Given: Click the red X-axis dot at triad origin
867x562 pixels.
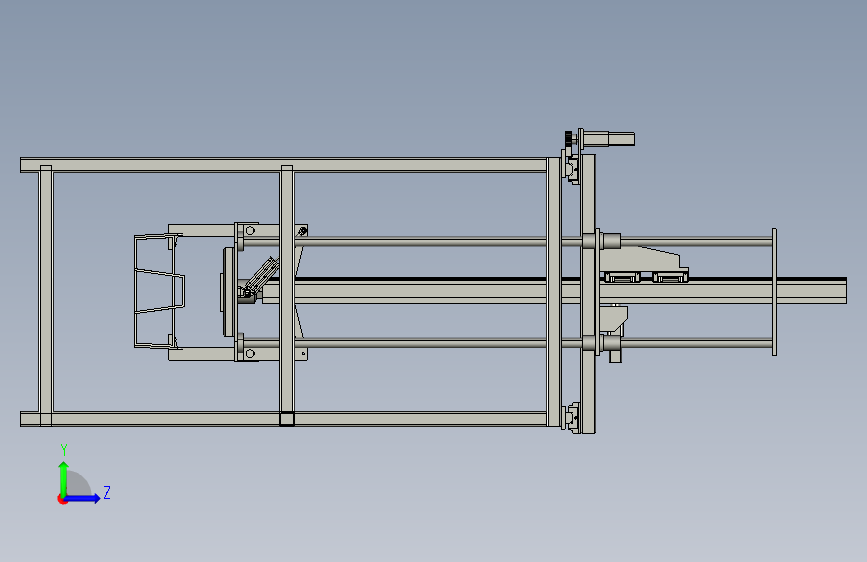Looking at the screenshot, I should point(62,500).
